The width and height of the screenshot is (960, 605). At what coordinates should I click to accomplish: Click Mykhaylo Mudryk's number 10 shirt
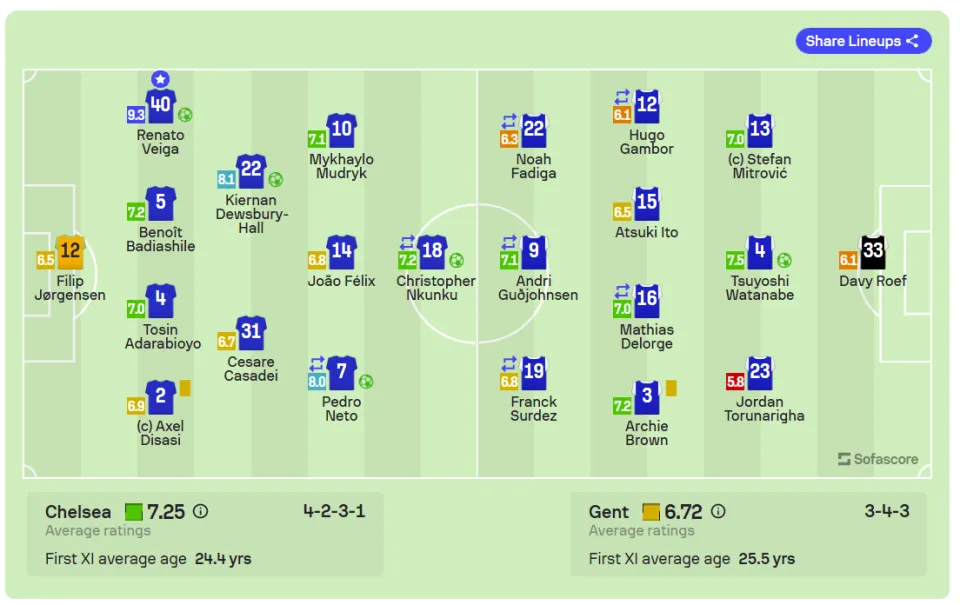[x=342, y=130]
